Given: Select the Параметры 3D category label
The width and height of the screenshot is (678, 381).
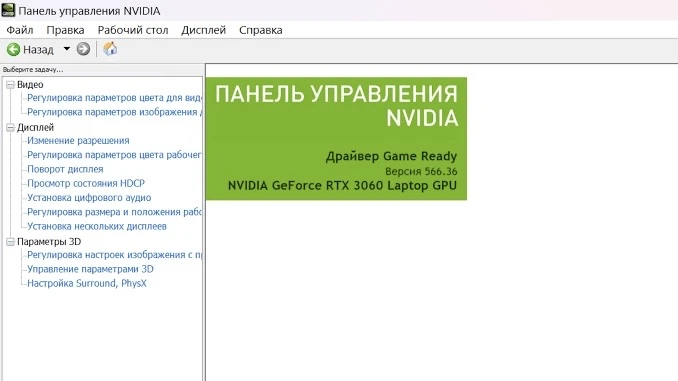Looking at the screenshot, I should pos(49,242).
